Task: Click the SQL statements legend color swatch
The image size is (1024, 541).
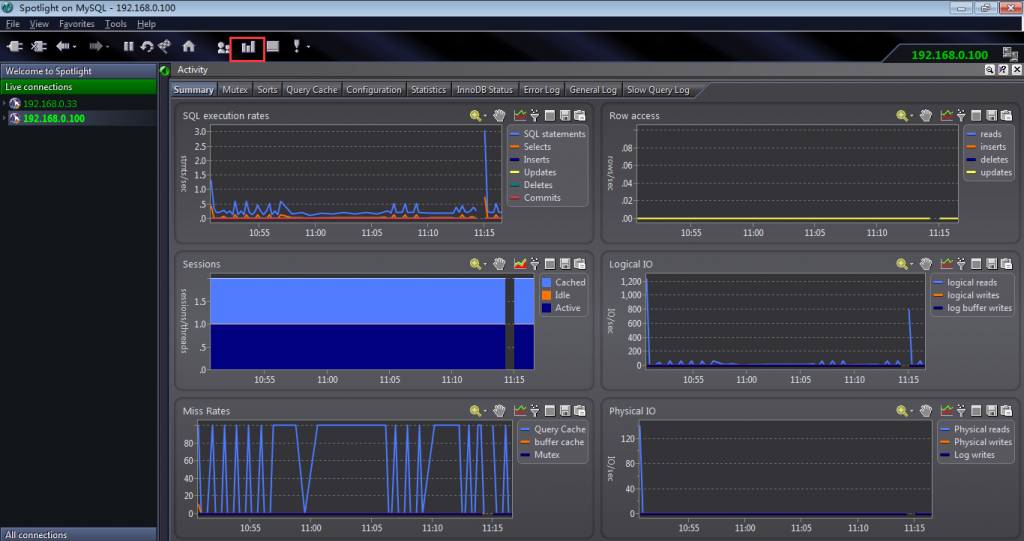Action: 515,134
